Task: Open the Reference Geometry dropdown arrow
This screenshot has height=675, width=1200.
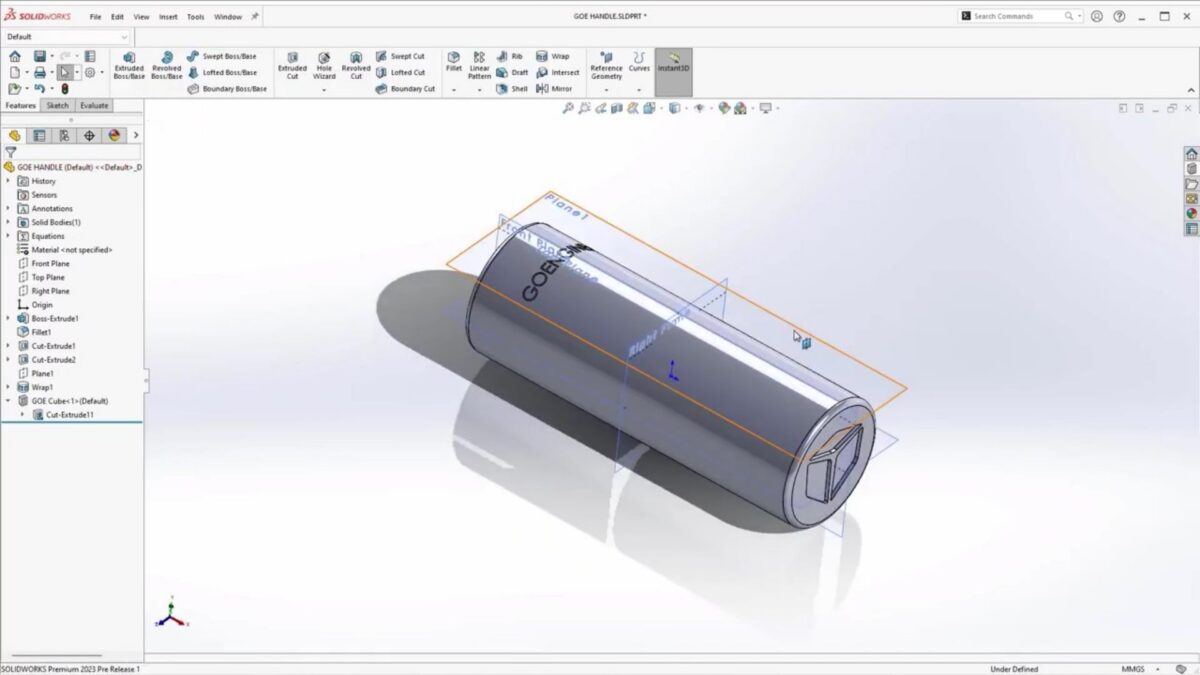Action: [x=606, y=91]
